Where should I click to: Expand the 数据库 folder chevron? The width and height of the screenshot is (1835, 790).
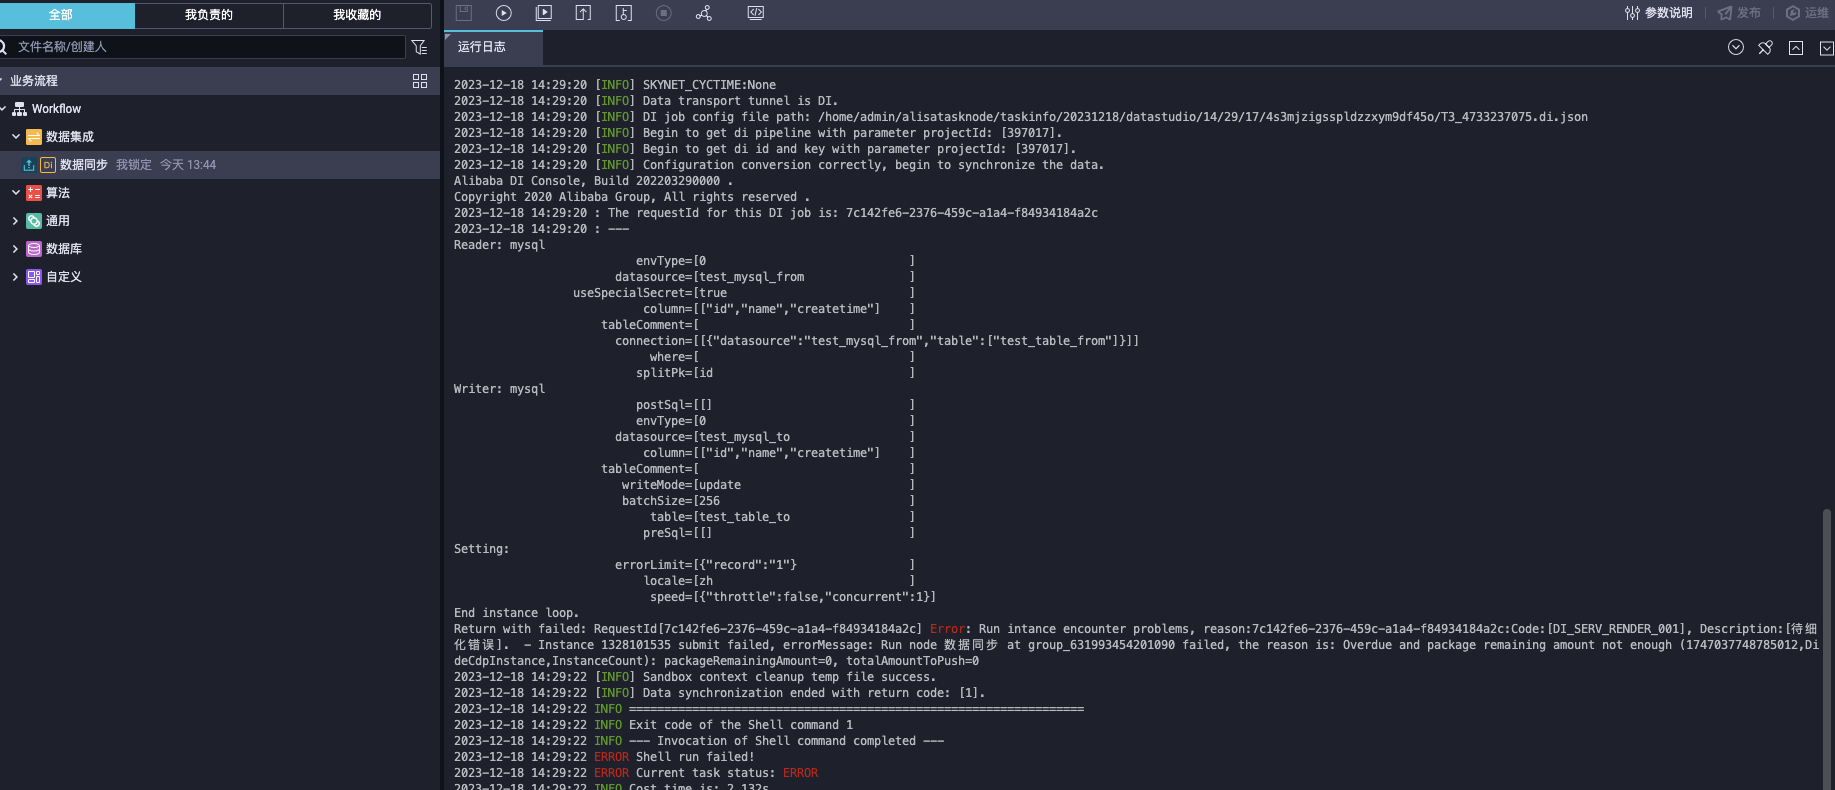[x=15, y=249]
